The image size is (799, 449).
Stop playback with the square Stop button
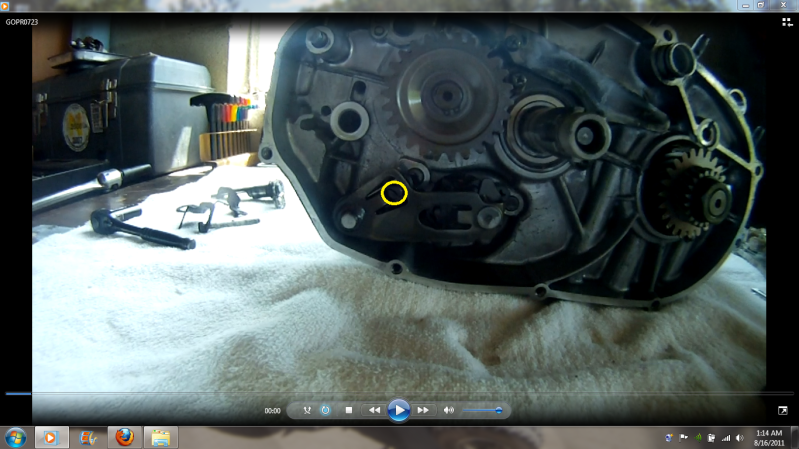tap(349, 410)
